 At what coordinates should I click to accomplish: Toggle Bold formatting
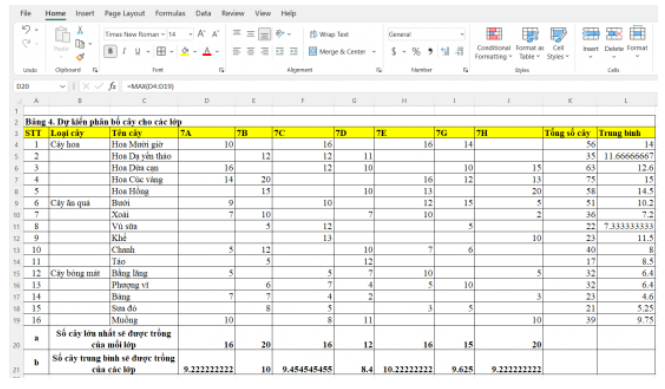coord(110,51)
